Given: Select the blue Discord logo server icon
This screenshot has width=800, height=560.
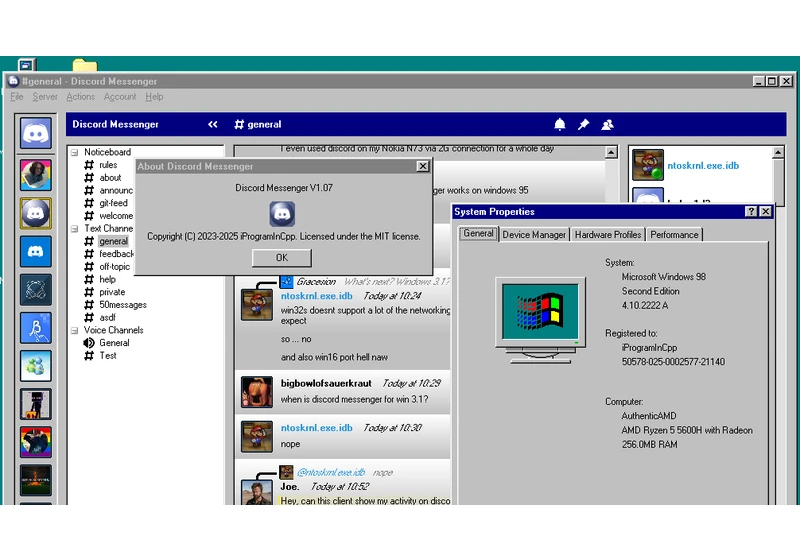Looking at the screenshot, I should tap(36, 251).
